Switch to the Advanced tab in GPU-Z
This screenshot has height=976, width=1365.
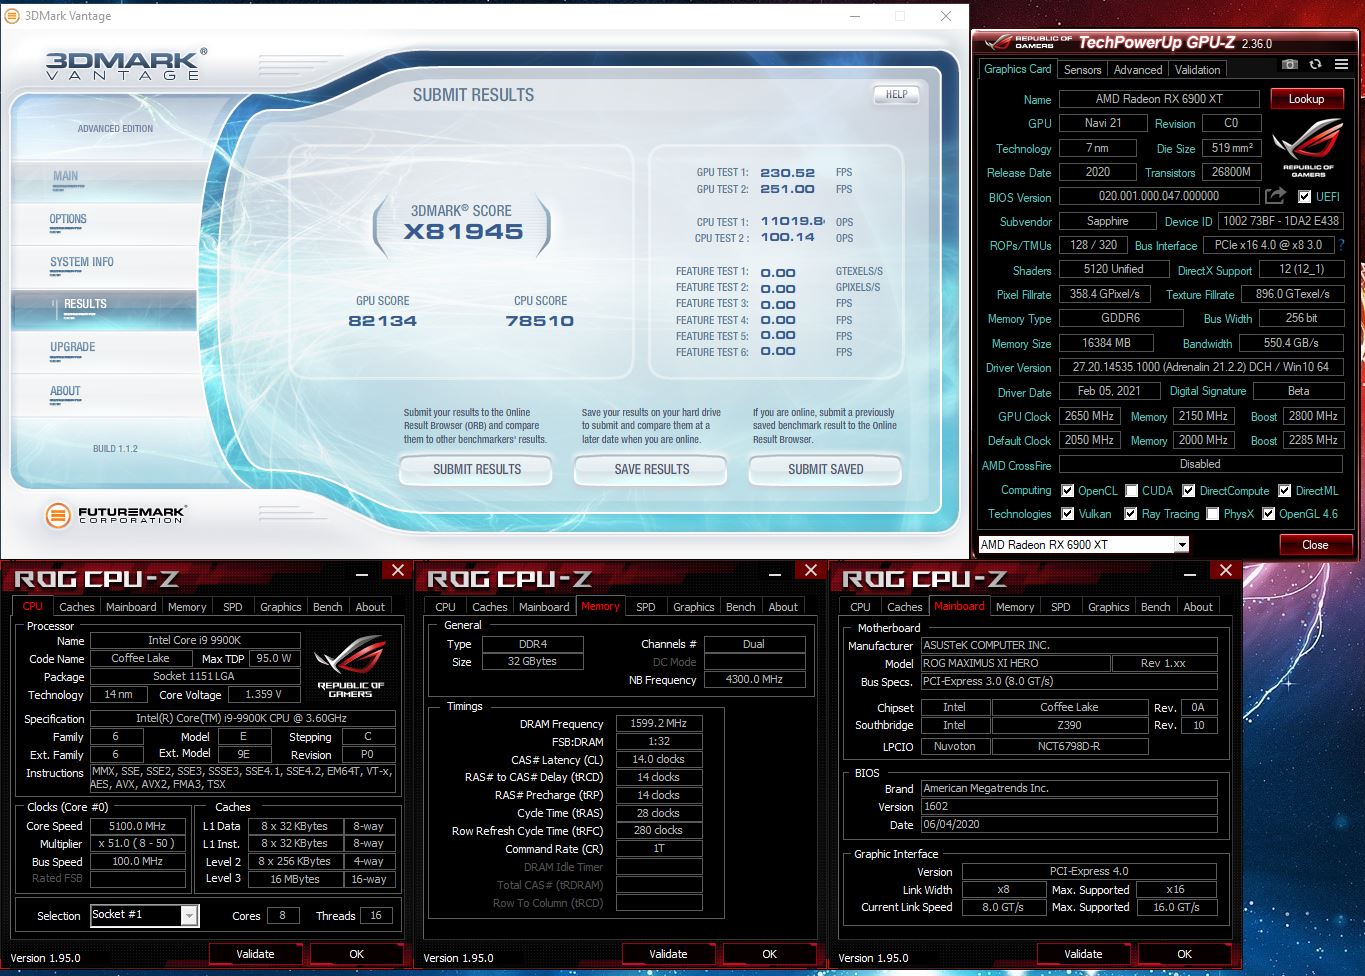(x=1138, y=70)
